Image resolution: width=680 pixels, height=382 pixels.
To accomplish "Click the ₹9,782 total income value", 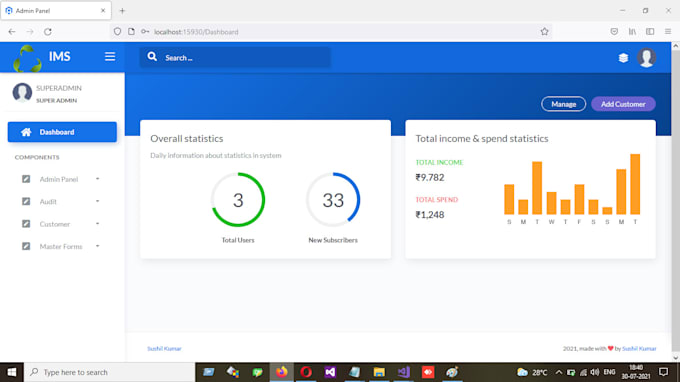I will 430,177.
